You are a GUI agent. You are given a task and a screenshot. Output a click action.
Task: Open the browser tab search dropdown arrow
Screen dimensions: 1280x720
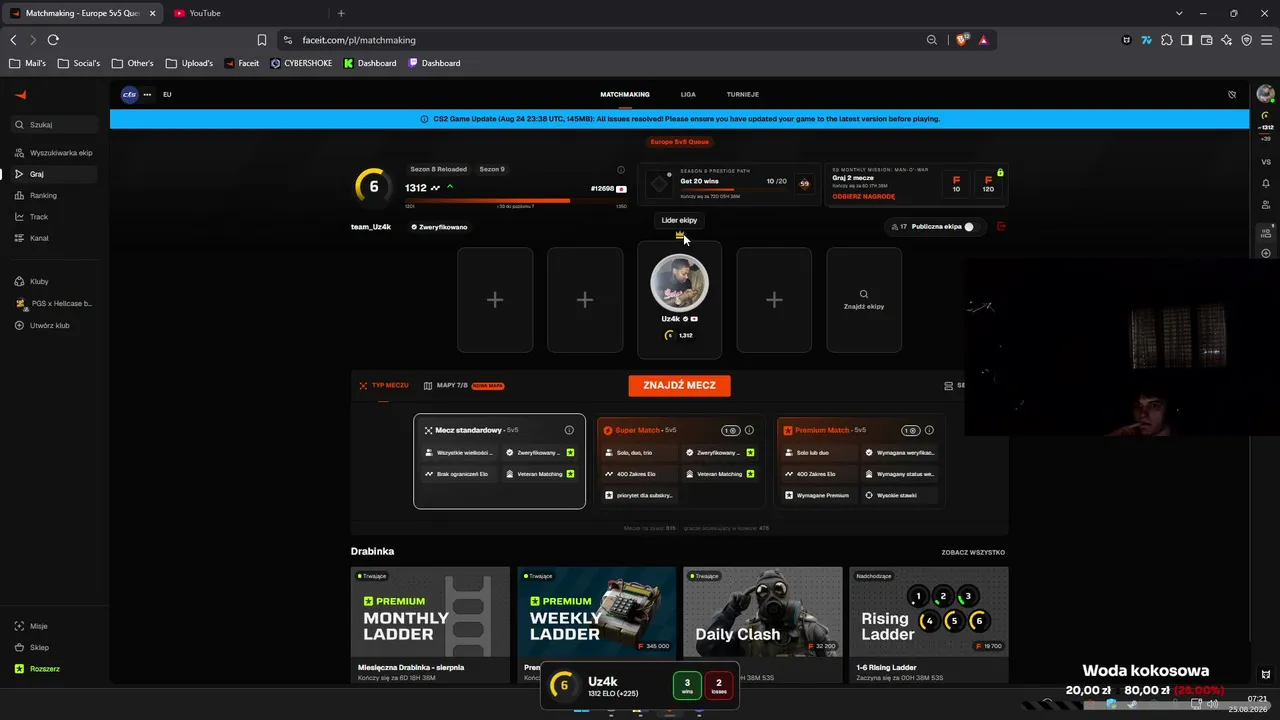[x=1179, y=13]
